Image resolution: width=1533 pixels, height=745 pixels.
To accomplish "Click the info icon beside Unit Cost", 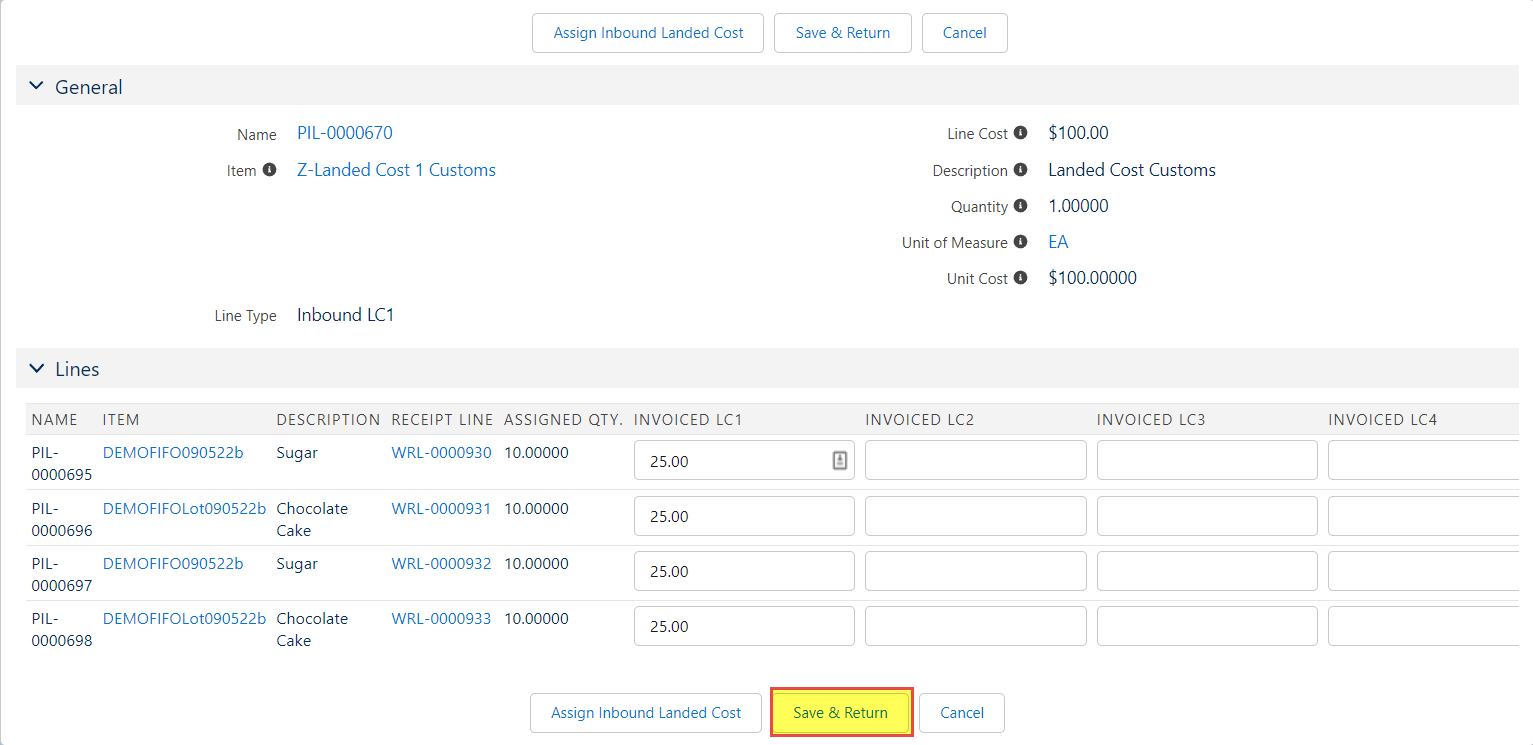I will pyautogui.click(x=1020, y=278).
